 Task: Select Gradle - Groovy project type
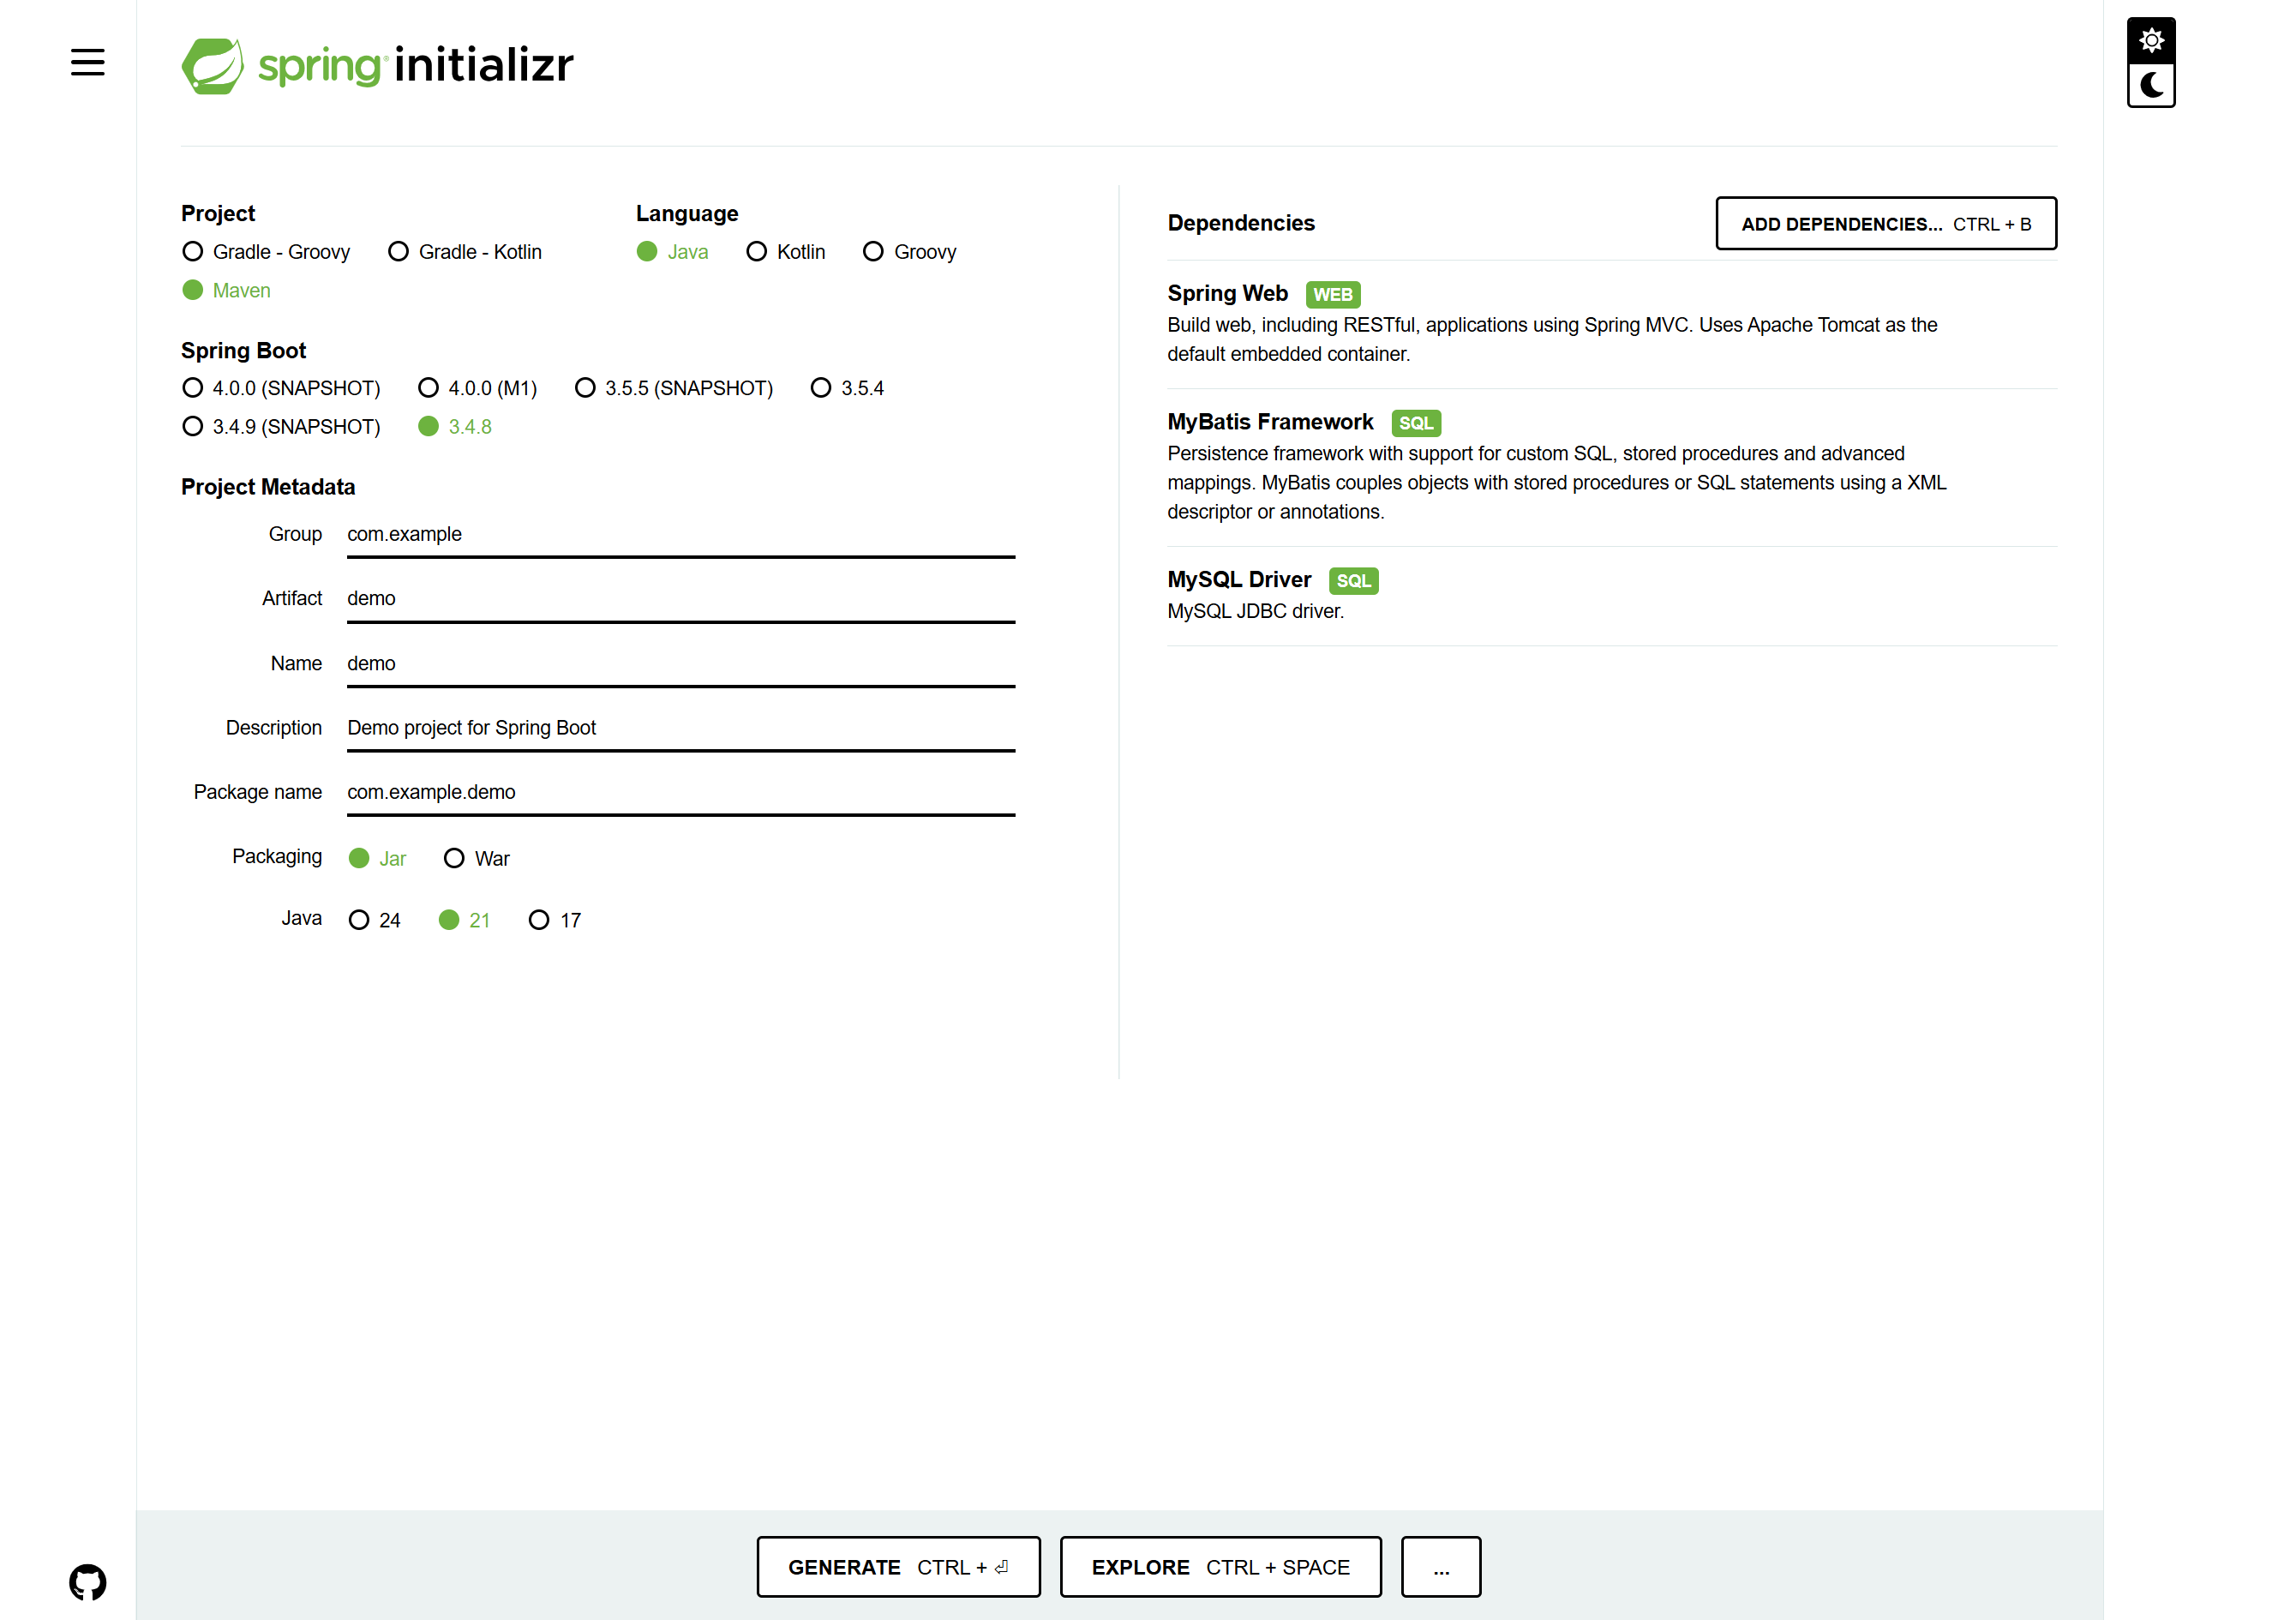pyautogui.click(x=267, y=252)
